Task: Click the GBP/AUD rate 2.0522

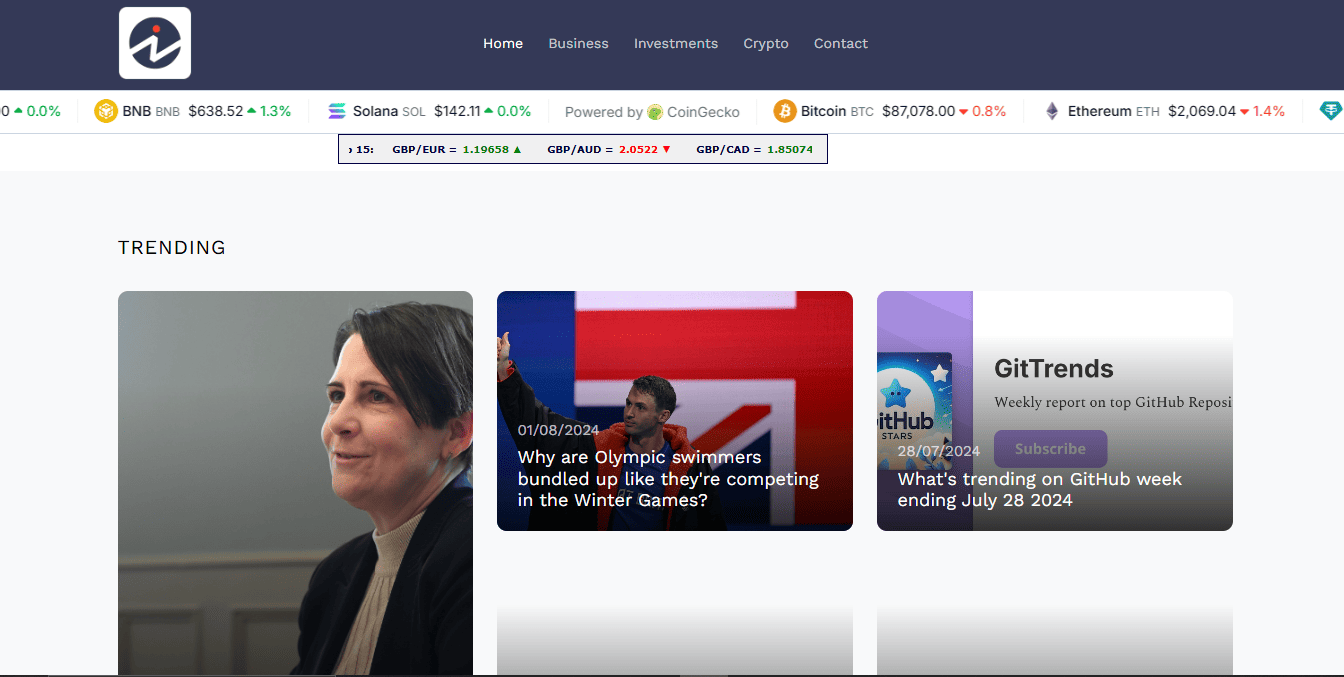Action: coord(638,149)
